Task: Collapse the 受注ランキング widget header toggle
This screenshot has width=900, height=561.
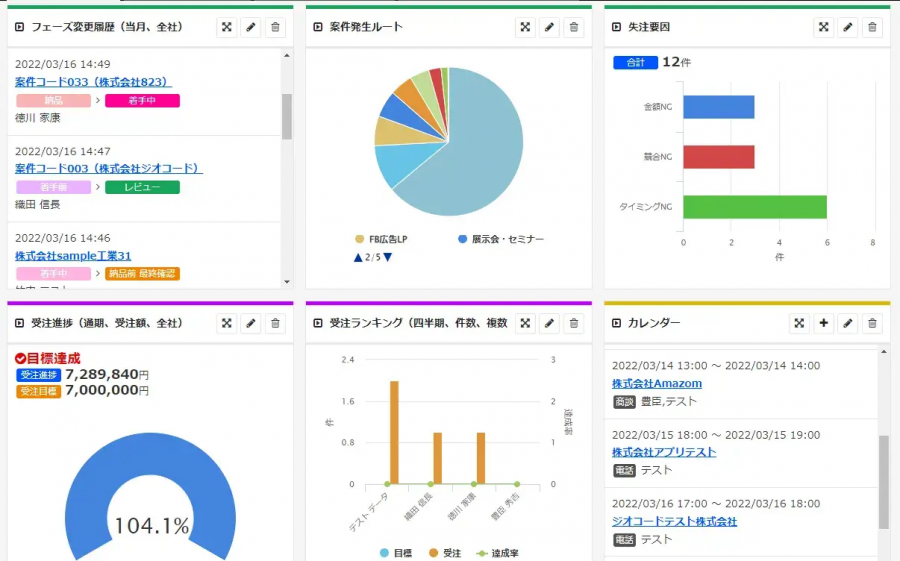Action: click(x=318, y=323)
